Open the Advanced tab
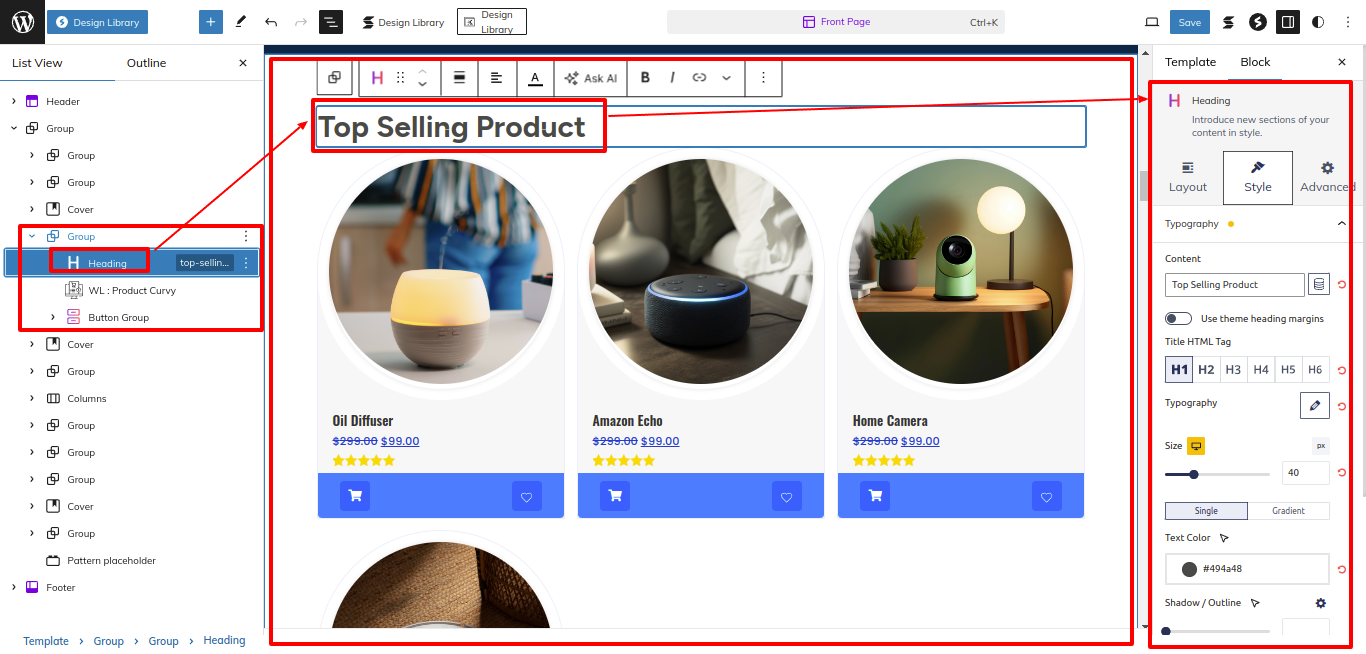1366x654 pixels. point(1327,177)
